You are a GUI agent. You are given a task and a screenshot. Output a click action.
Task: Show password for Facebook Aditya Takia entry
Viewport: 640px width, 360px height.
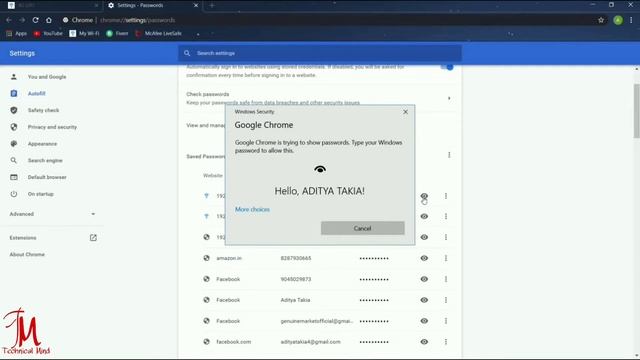424,300
